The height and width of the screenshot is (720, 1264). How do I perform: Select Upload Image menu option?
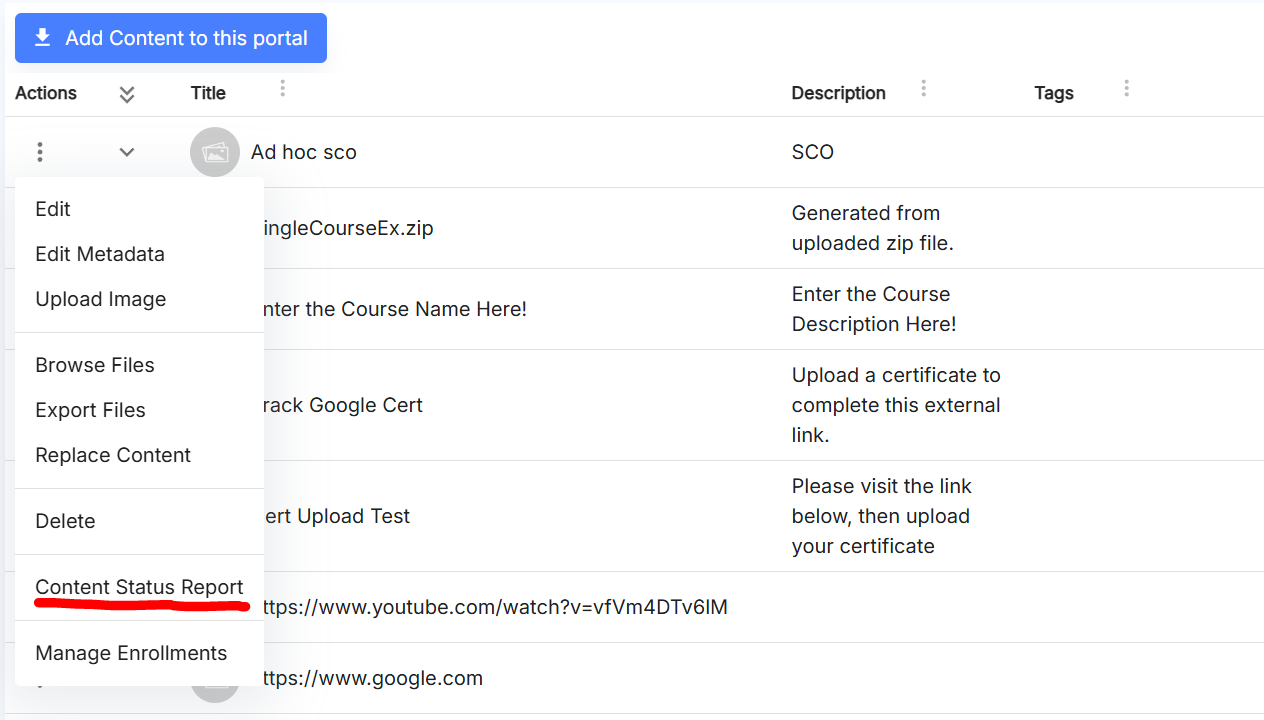pyautogui.click(x=101, y=299)
